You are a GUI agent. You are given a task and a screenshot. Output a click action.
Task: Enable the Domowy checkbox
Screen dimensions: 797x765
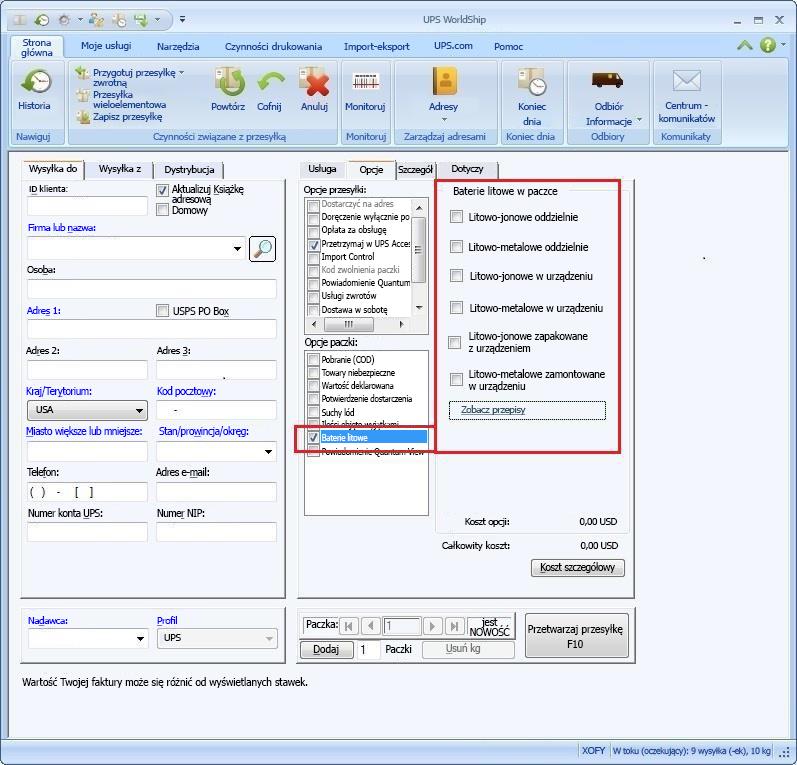pos(162,209)
